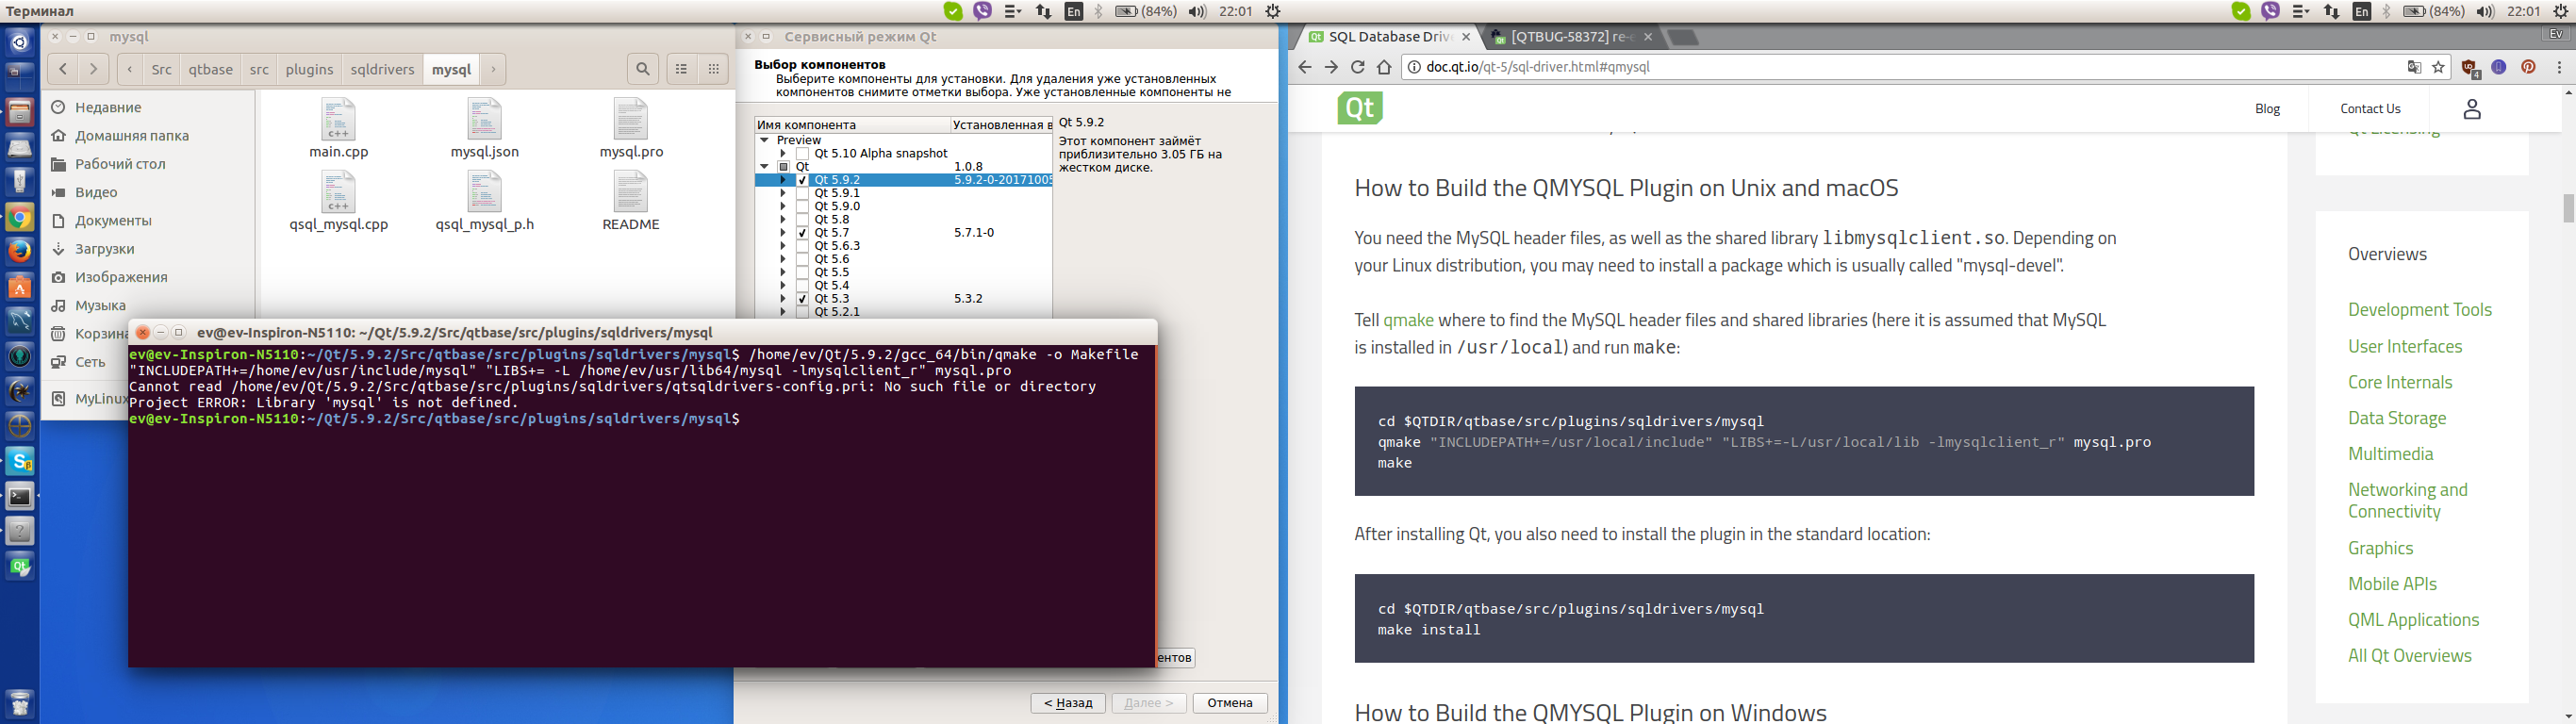Select the qsql_mysql.cpp file icon
2576x724 pixels.
(x=338, y=192)
